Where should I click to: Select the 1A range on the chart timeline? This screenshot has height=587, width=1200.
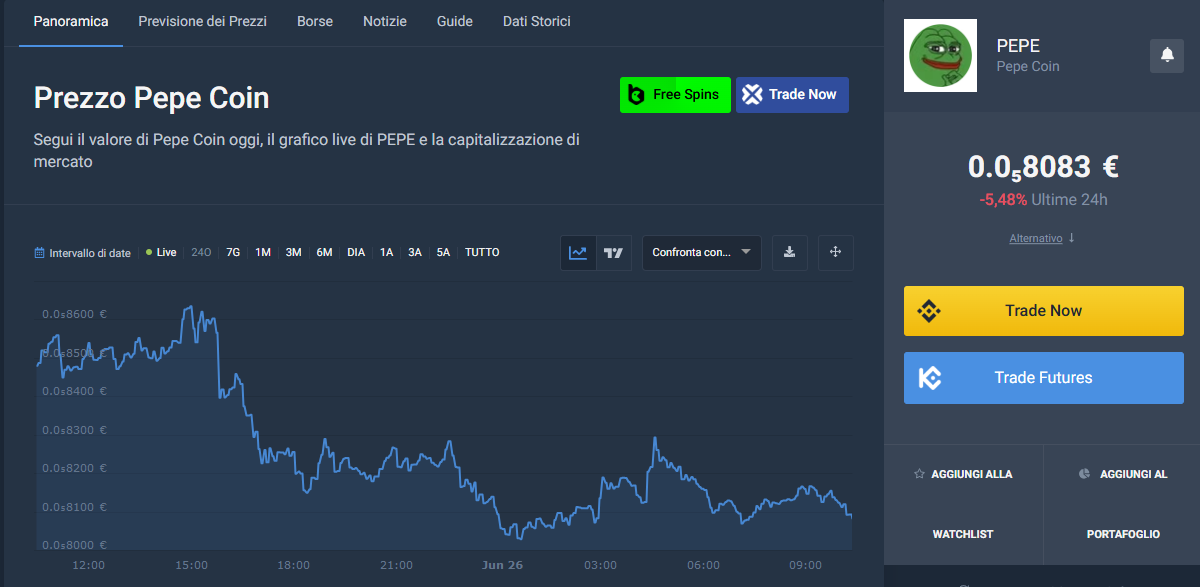coord(387,252)
